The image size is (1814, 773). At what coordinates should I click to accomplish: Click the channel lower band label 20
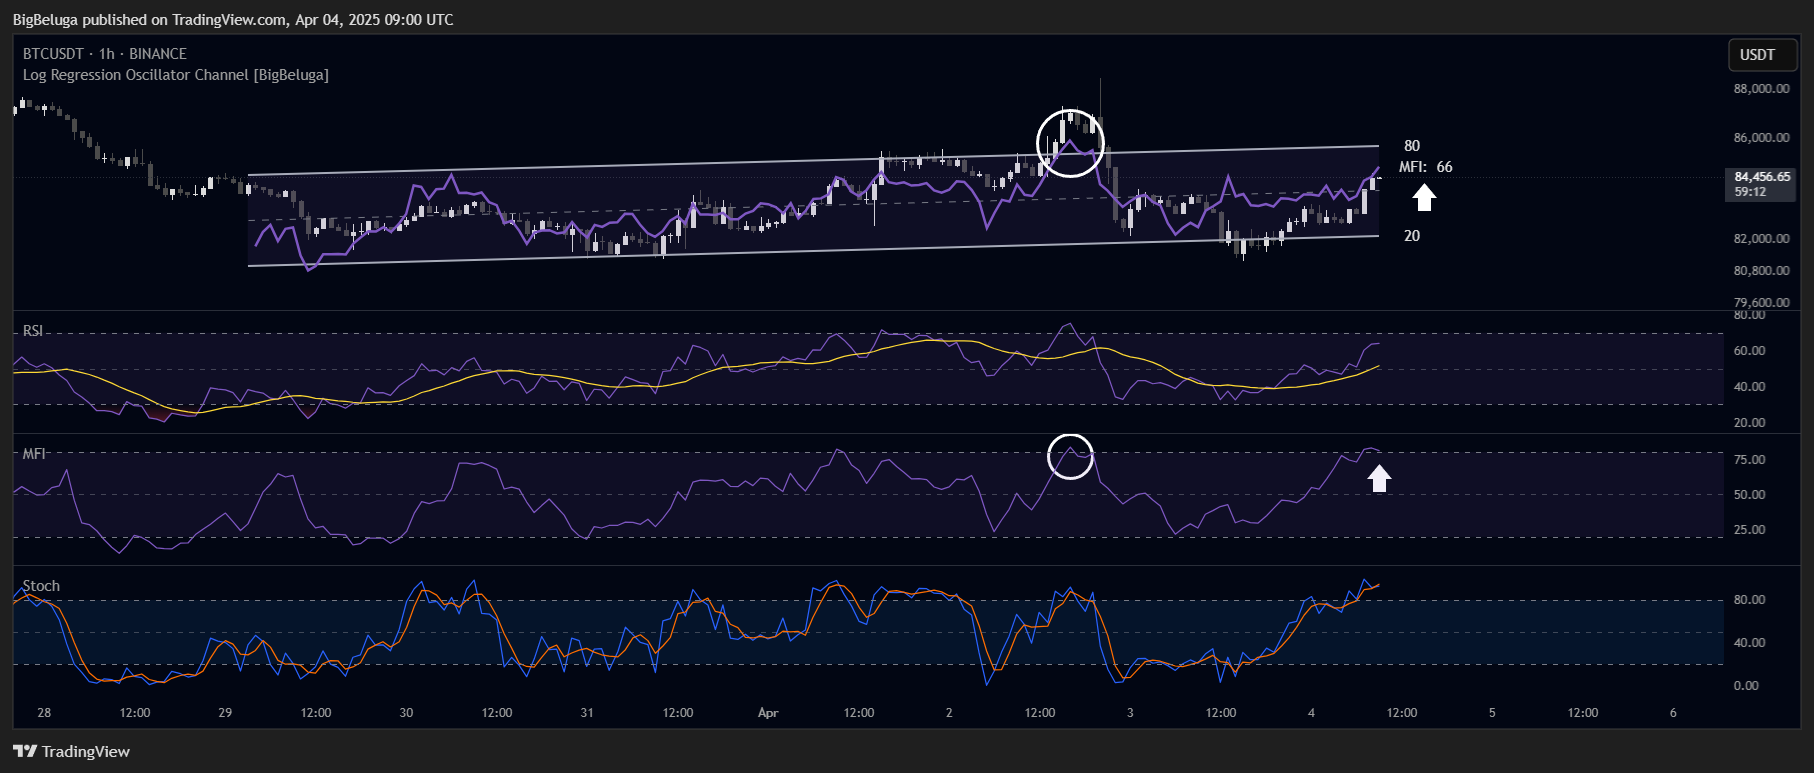[x=1412, y=236]
